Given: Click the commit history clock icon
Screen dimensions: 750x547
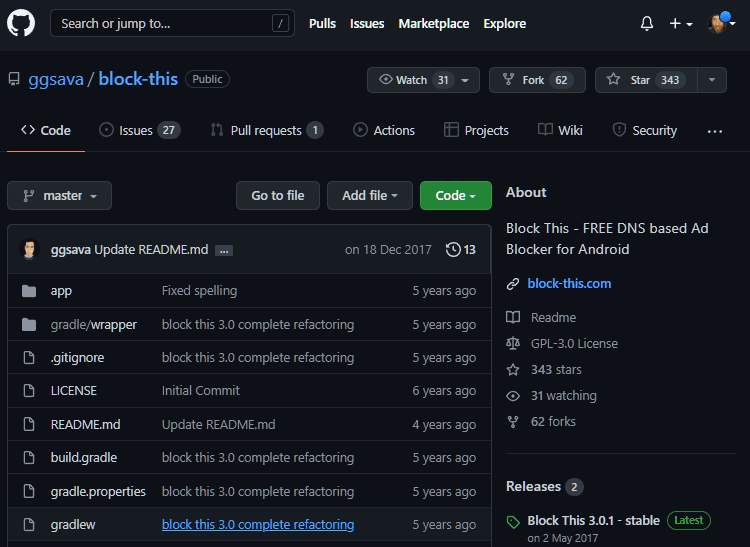Looking at the screenshot, I should (x=453, y=250).
